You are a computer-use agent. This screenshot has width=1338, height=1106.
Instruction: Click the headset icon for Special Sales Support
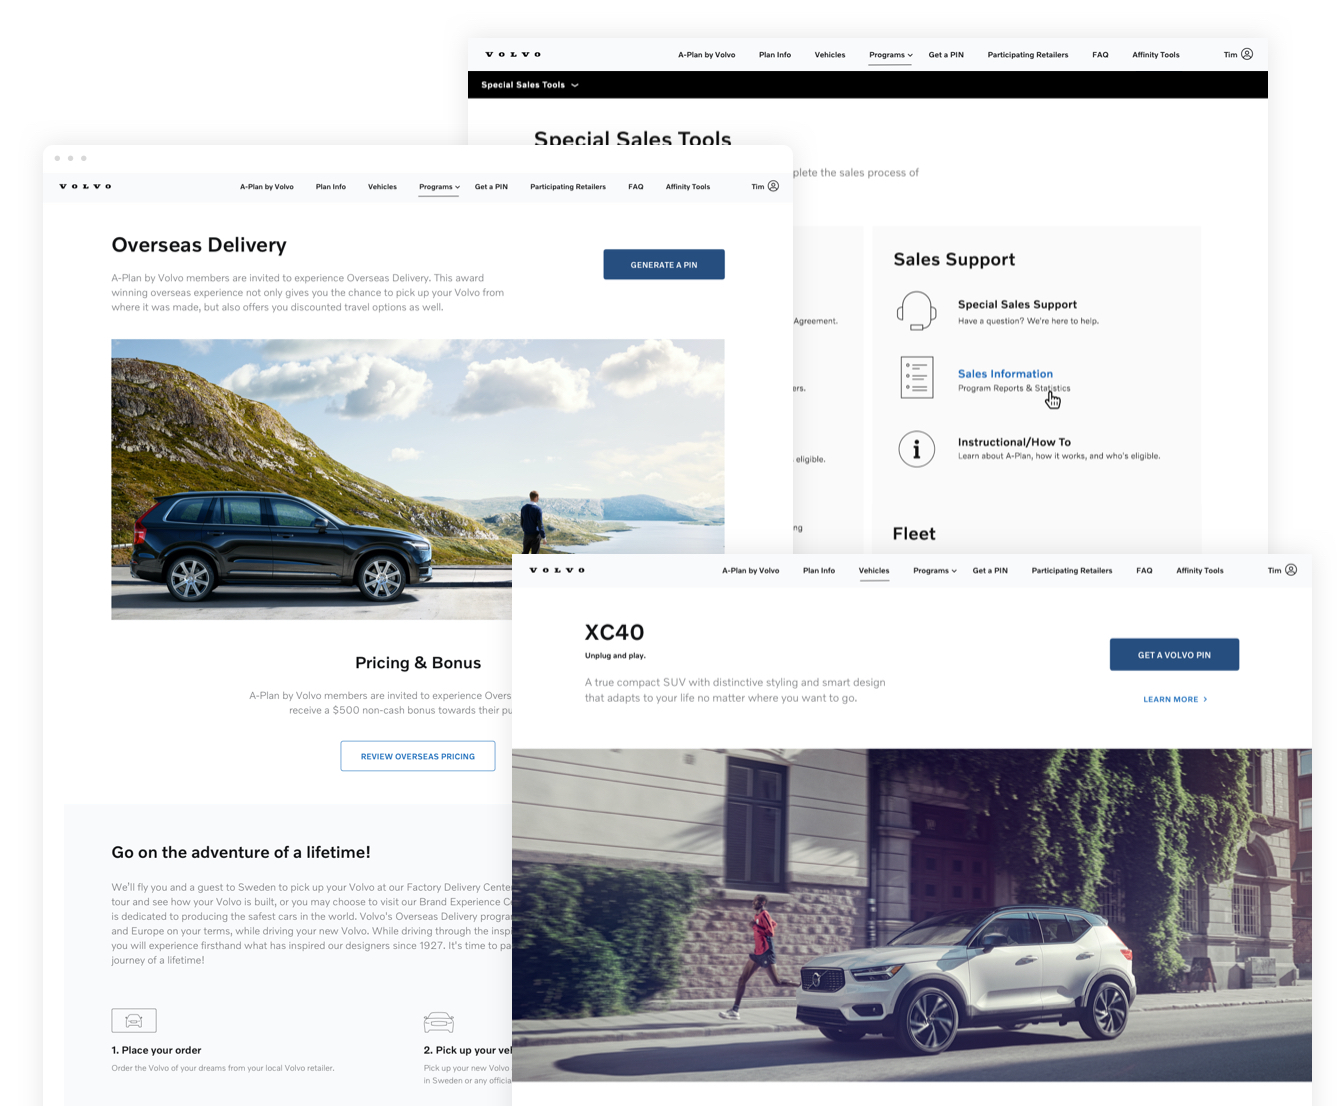click(915, 311)
